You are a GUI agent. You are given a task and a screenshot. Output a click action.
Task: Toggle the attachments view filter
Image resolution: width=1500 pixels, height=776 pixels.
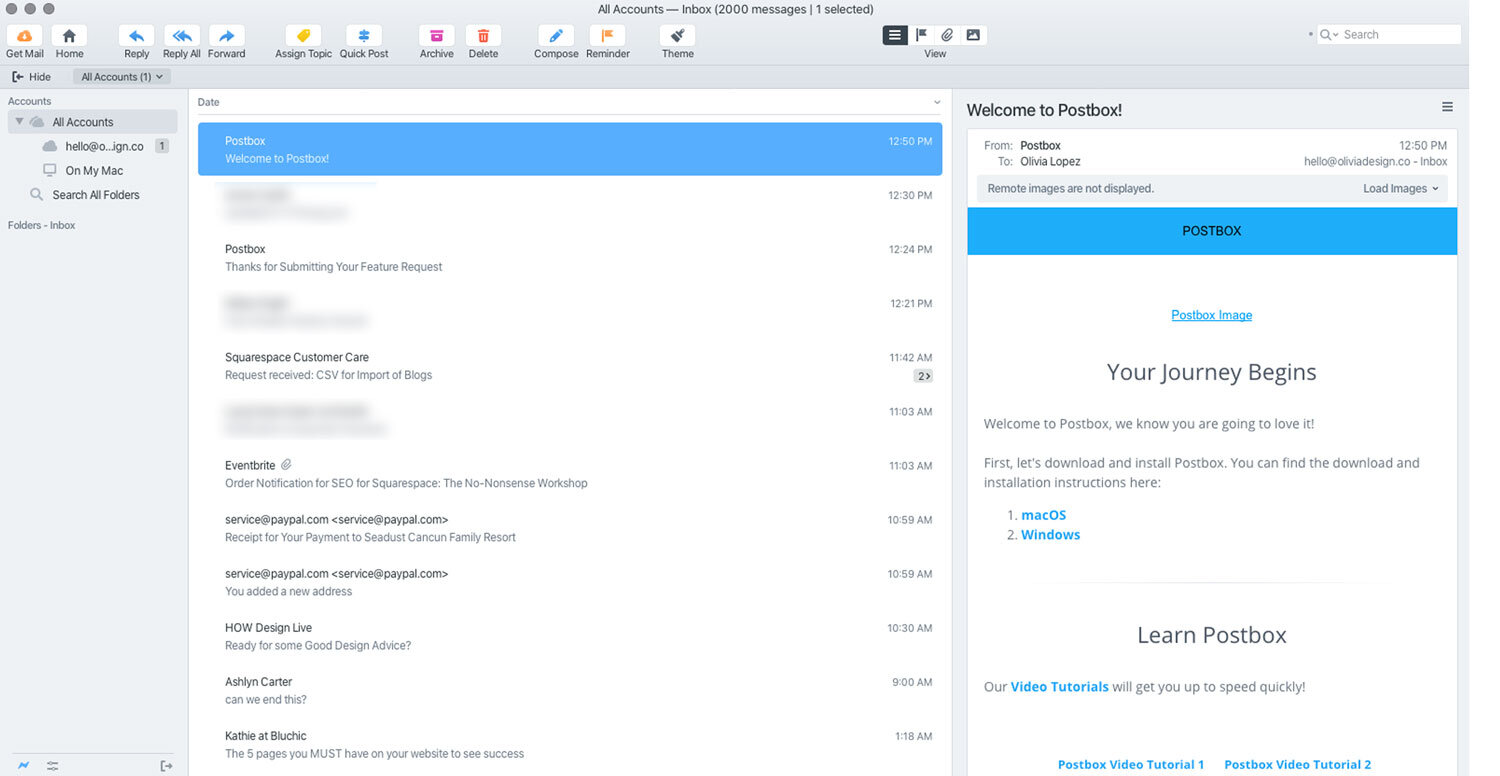coord(947,35)
